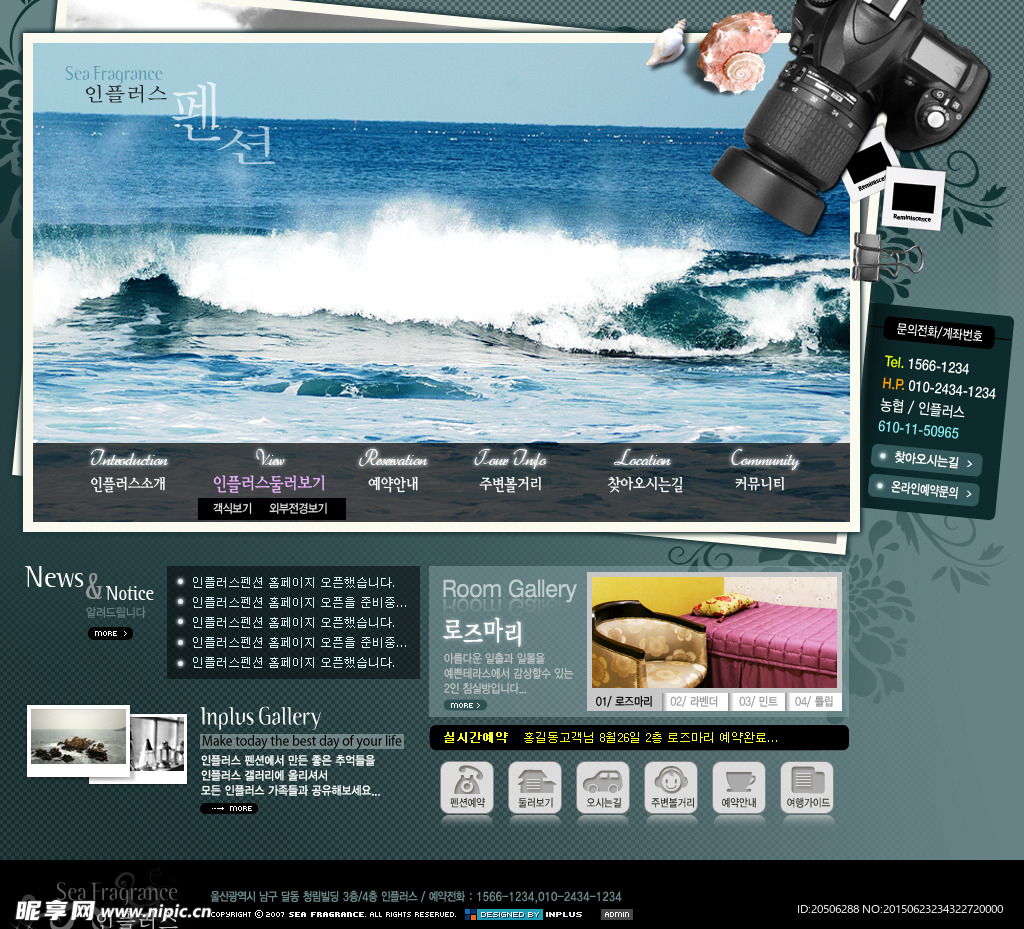Click the 펜션예약 telephone icon
Viewport: 1024px width, 929px height.
click(468, 787)
